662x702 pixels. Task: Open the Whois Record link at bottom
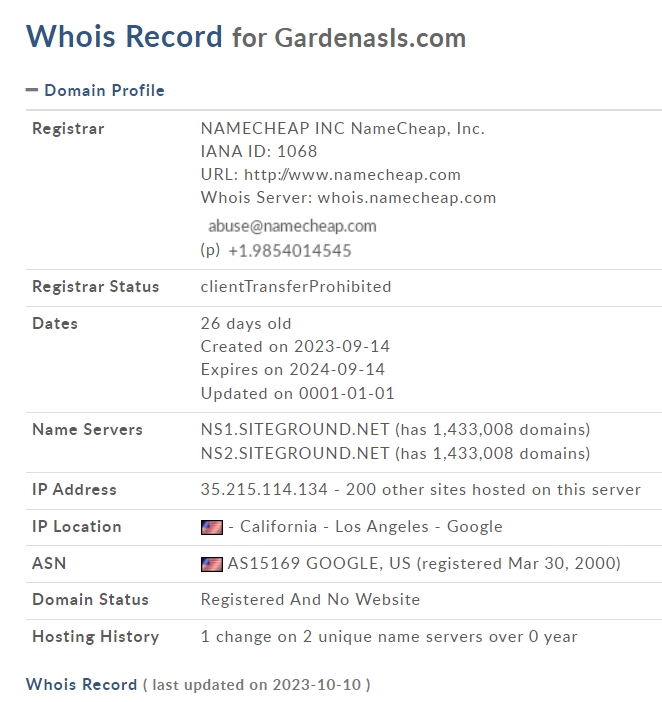pyautogui.click(x=81, y=685)
